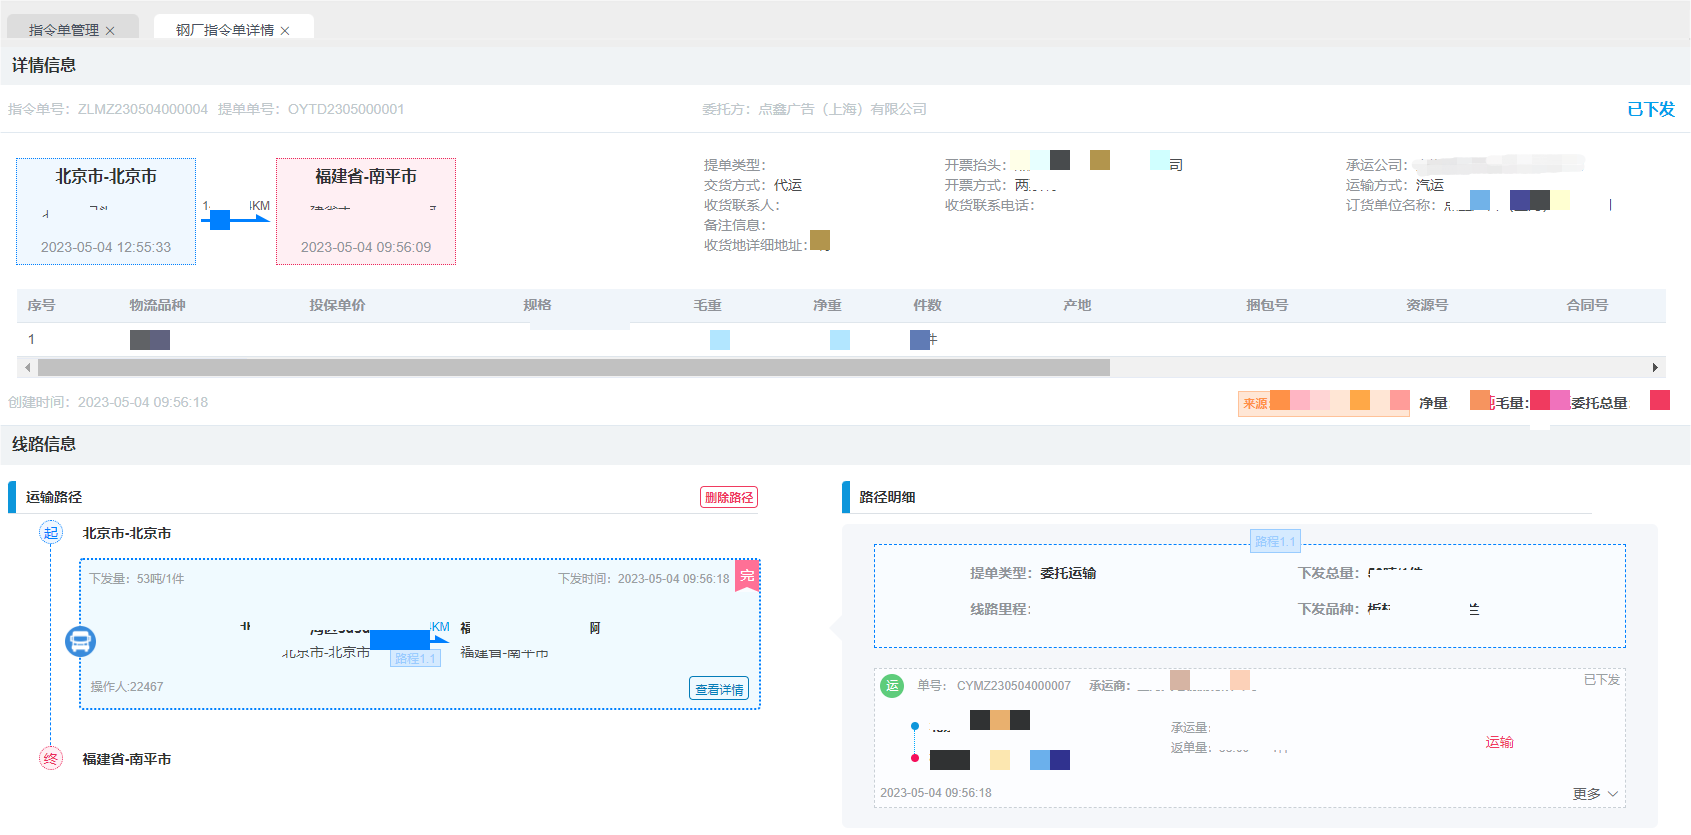Click the green 运 waybill icon
1691x835 pixels.
(x=892, y=685)
